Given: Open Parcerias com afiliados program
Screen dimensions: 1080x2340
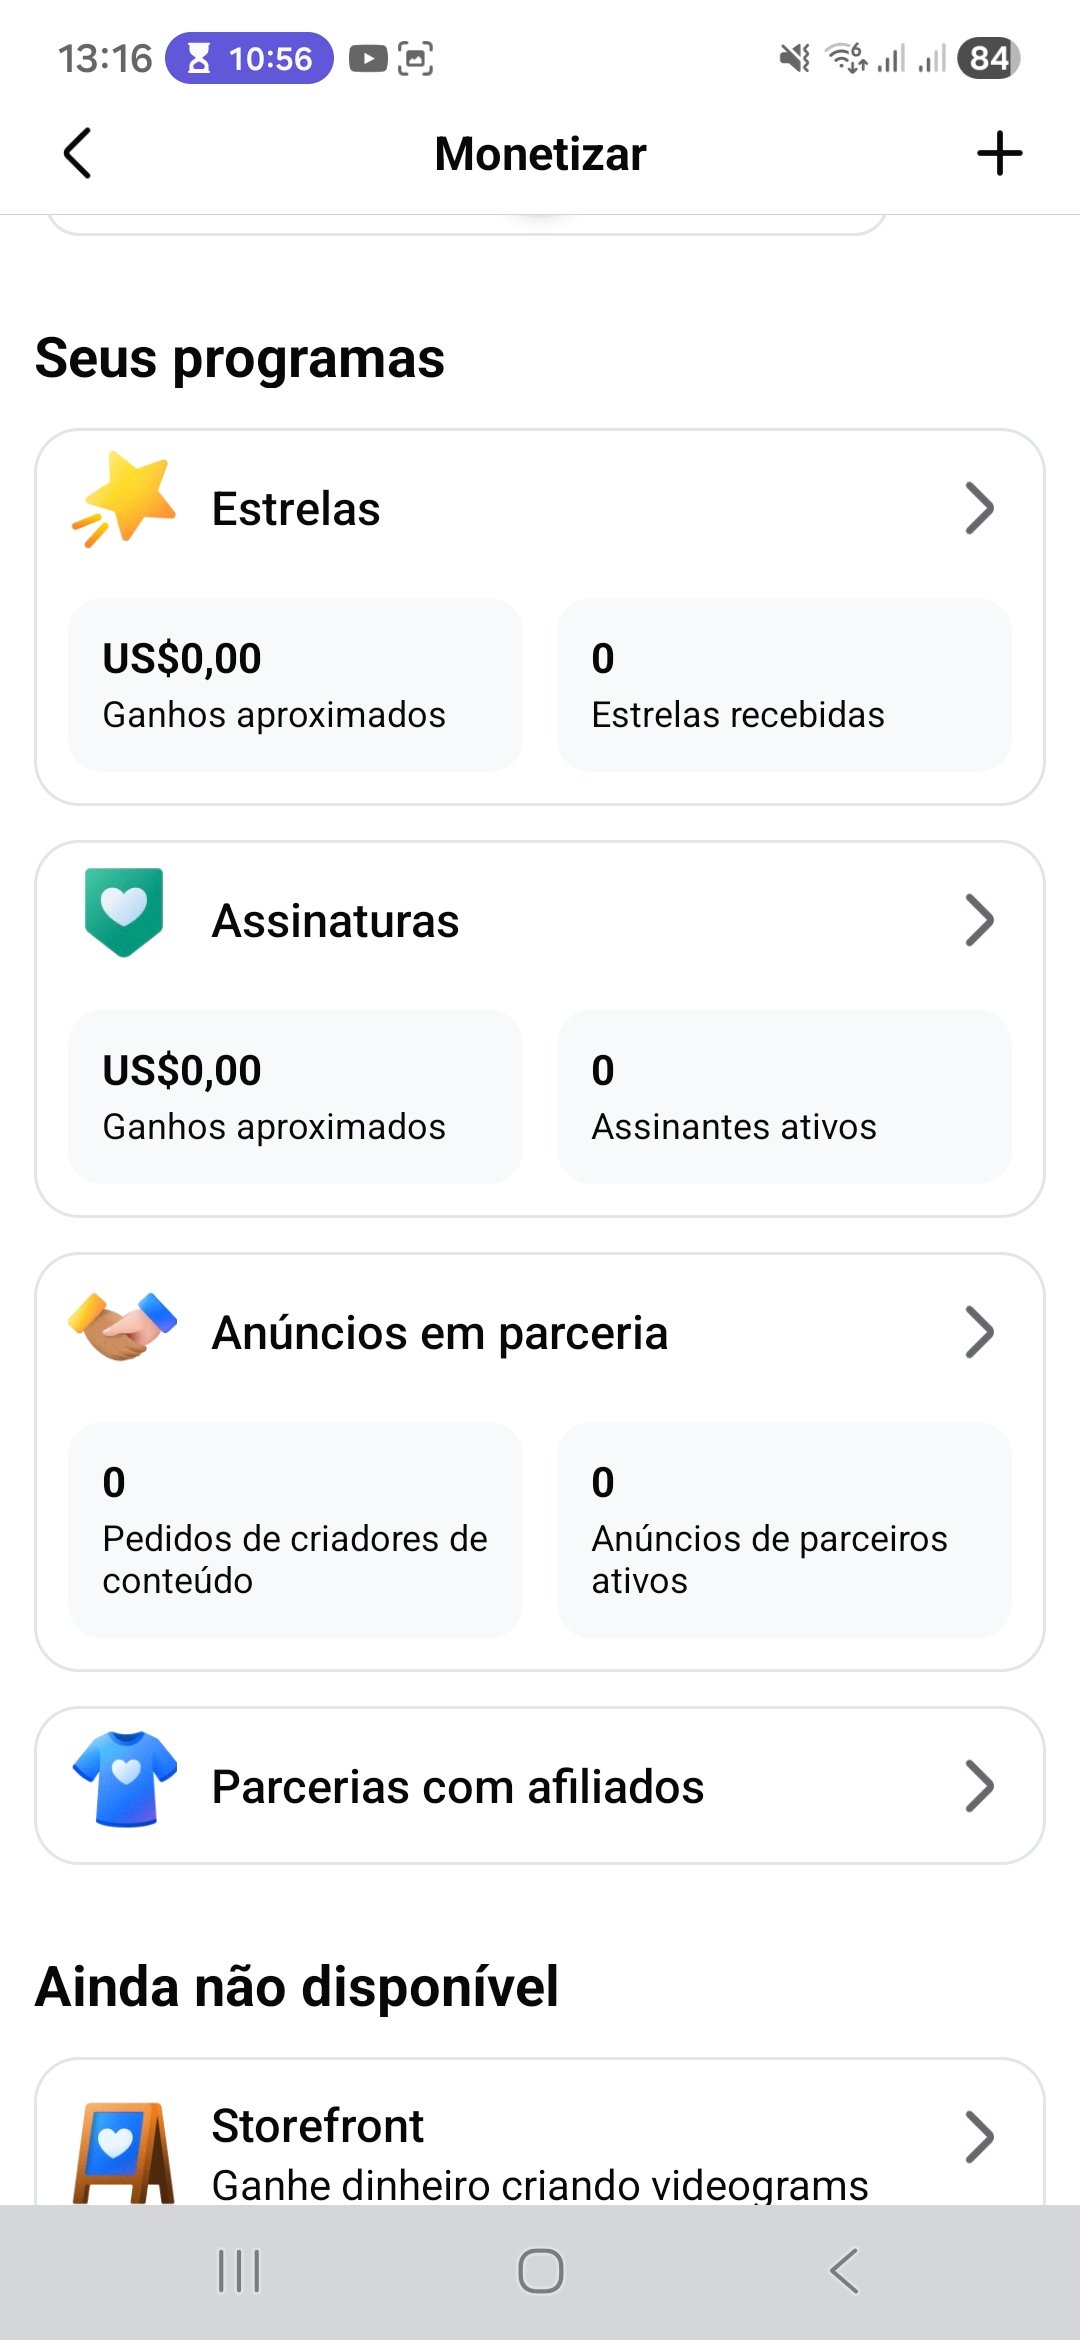Looking at the screenshot, I should tap(458, 1787).
